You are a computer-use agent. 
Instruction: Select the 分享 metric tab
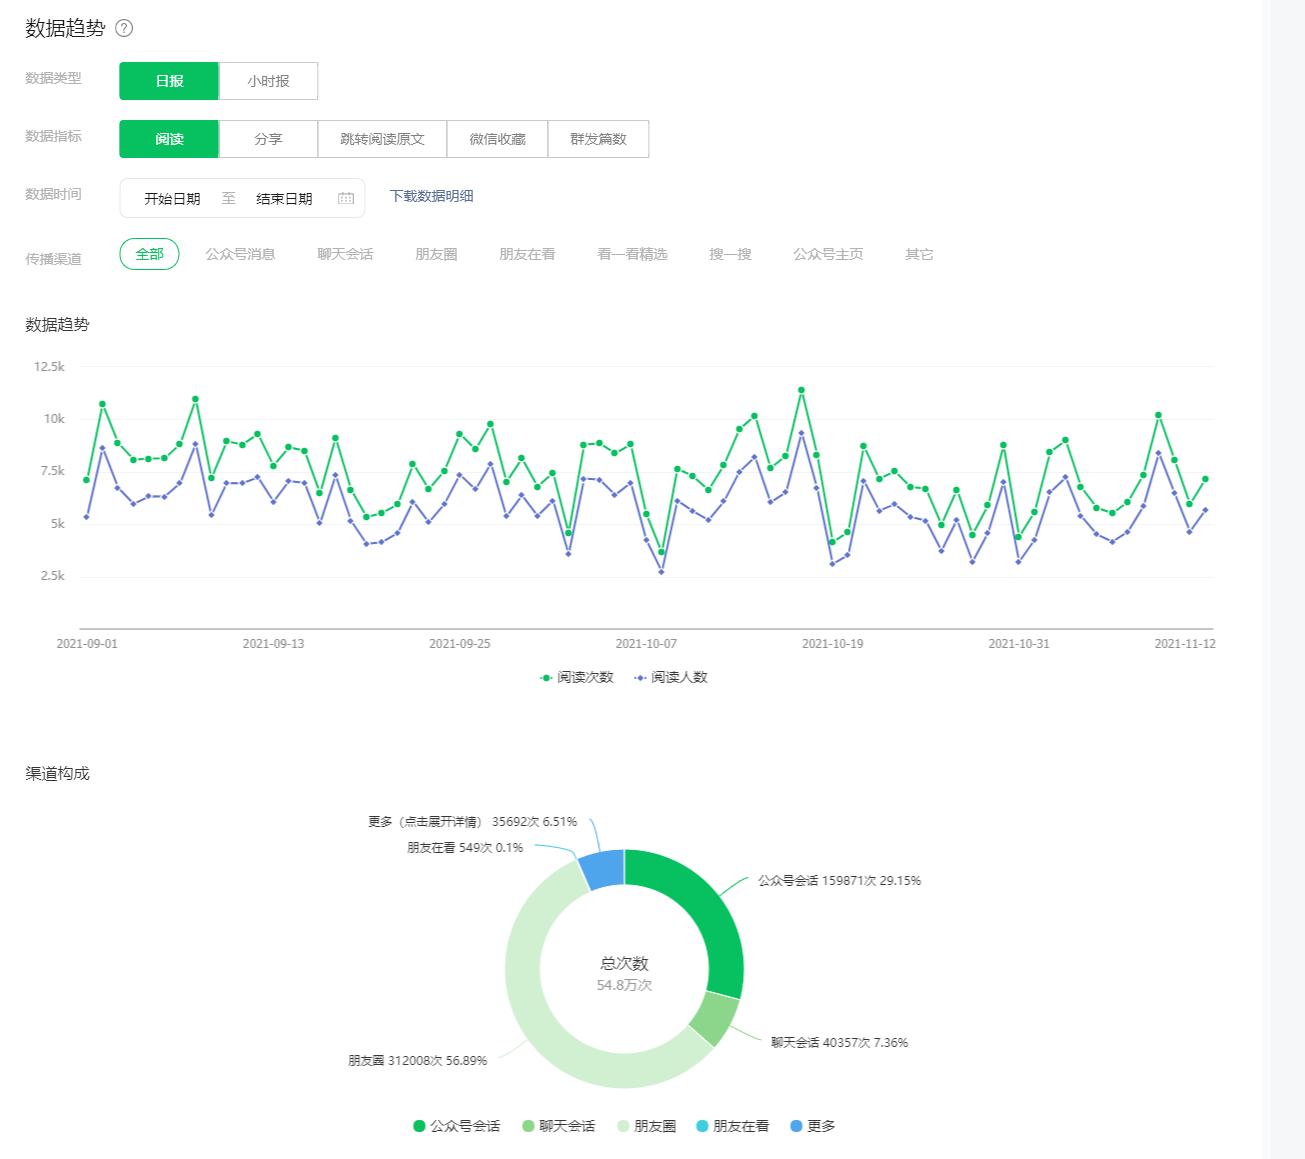pos(268,139)
